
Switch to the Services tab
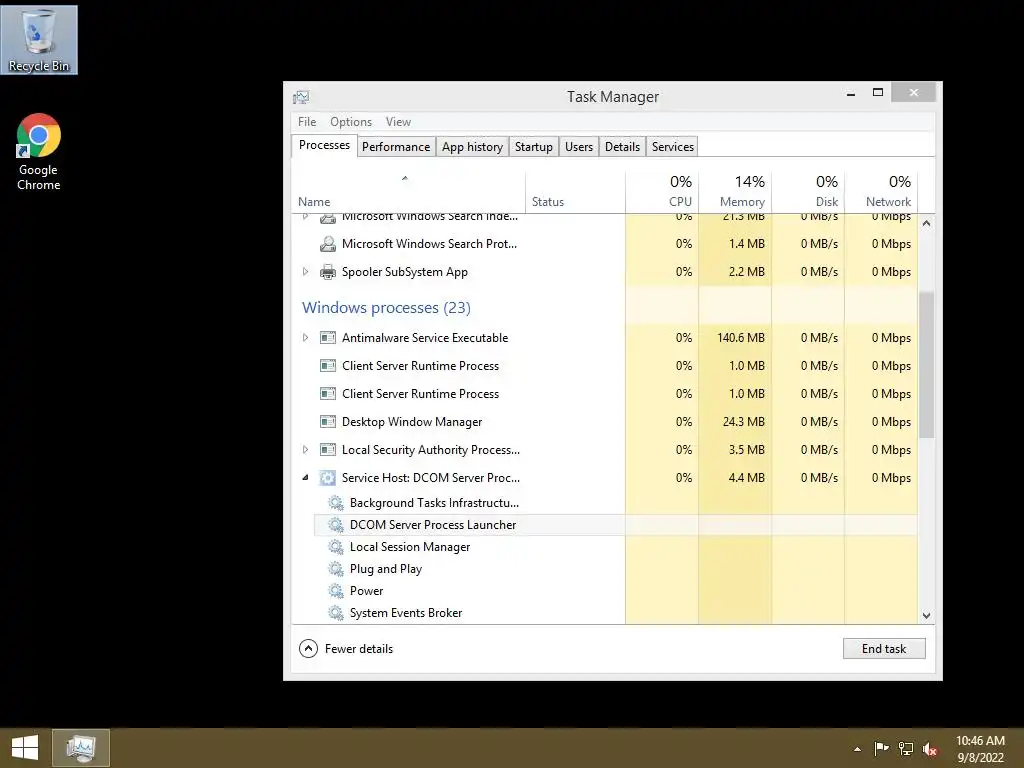(x=673, y=147)
